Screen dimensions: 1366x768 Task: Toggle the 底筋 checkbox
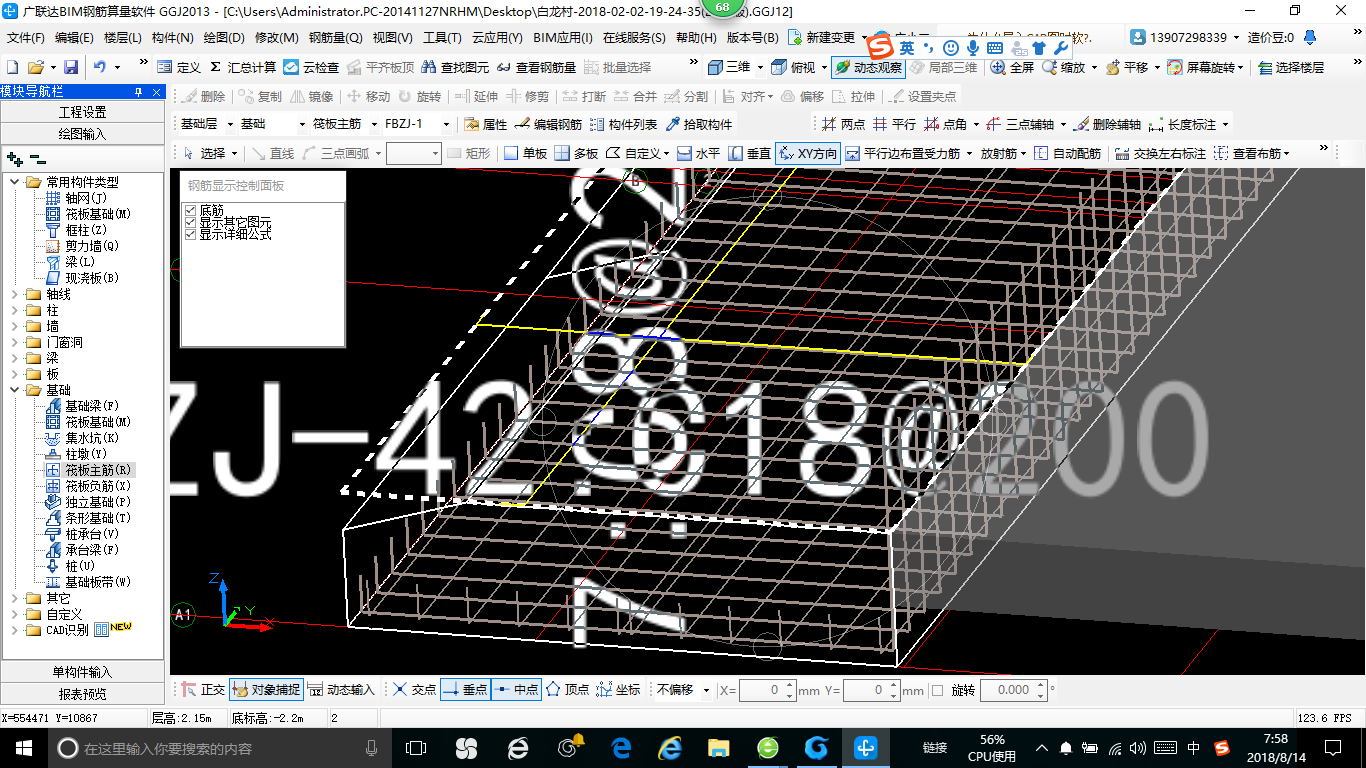coord(190,210)
